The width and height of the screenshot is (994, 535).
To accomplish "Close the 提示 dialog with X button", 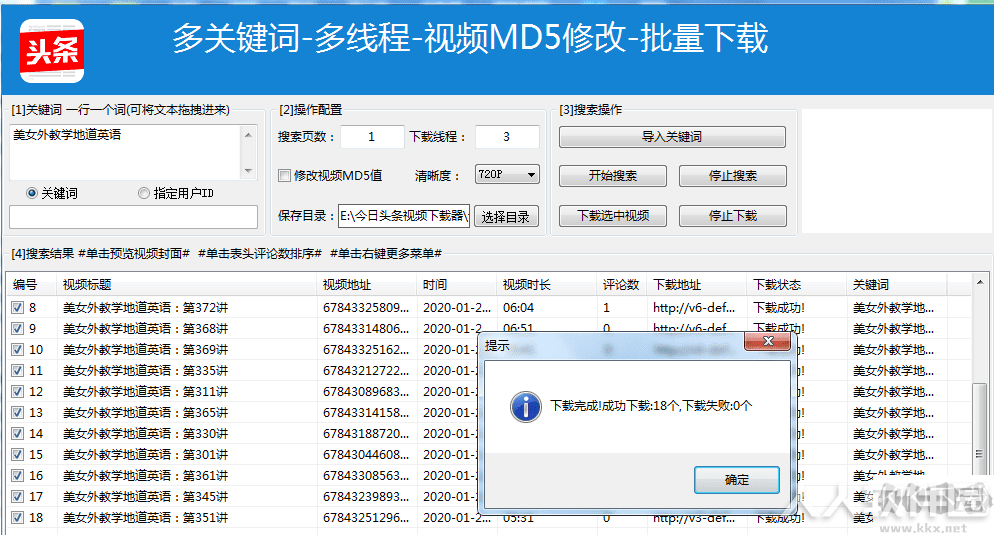I will pos(768,341).
